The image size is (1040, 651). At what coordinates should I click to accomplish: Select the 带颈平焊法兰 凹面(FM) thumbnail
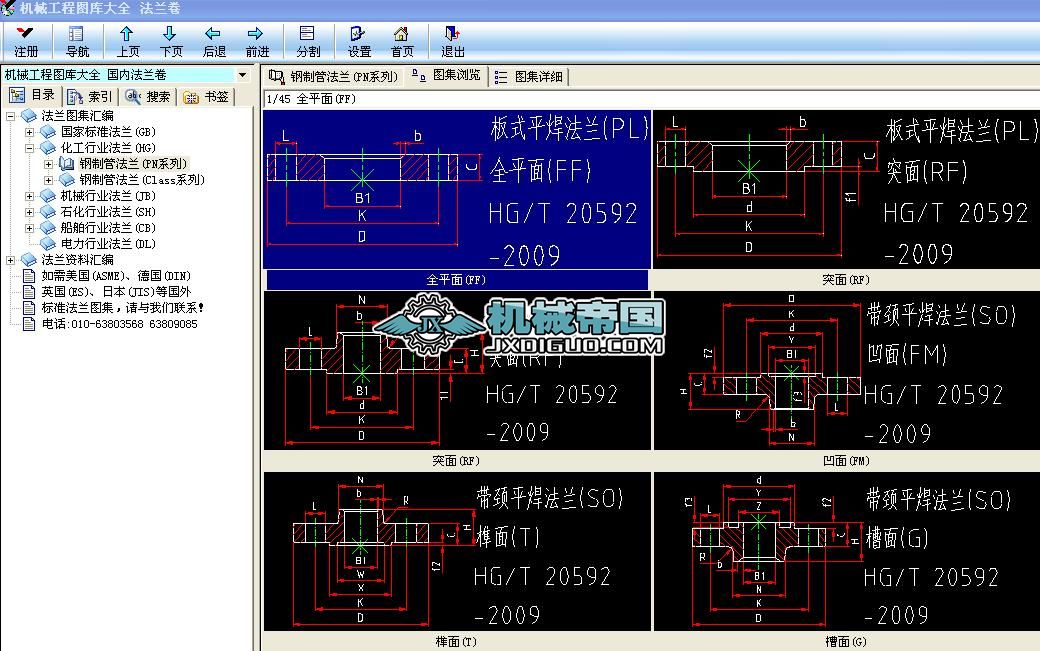click(847, 371)
